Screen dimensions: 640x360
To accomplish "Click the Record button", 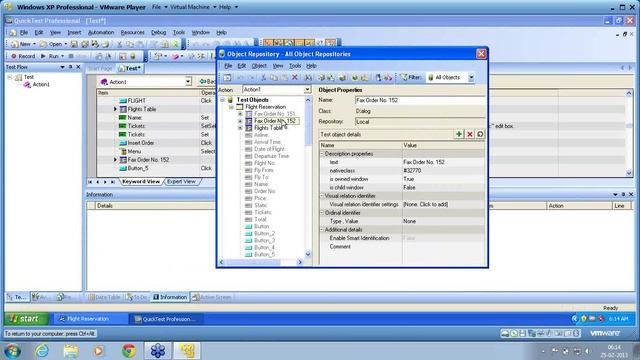I will [23, 56].
